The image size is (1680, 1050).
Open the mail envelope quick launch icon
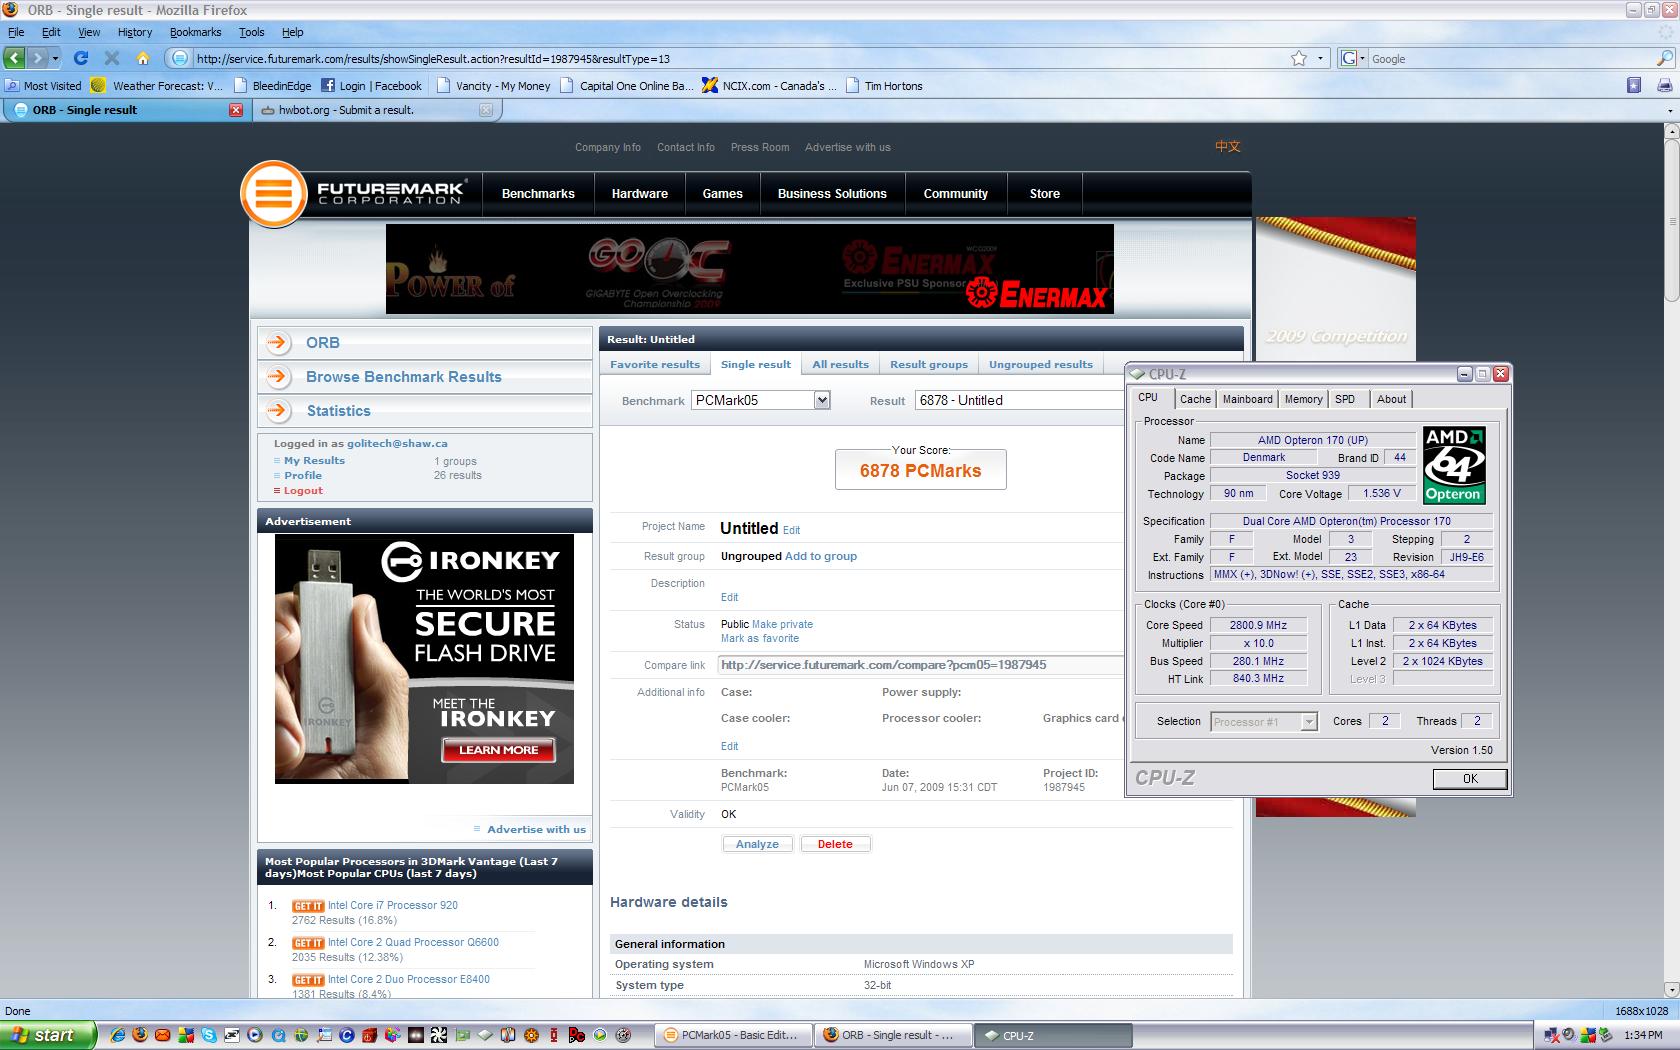point(163,1035)
